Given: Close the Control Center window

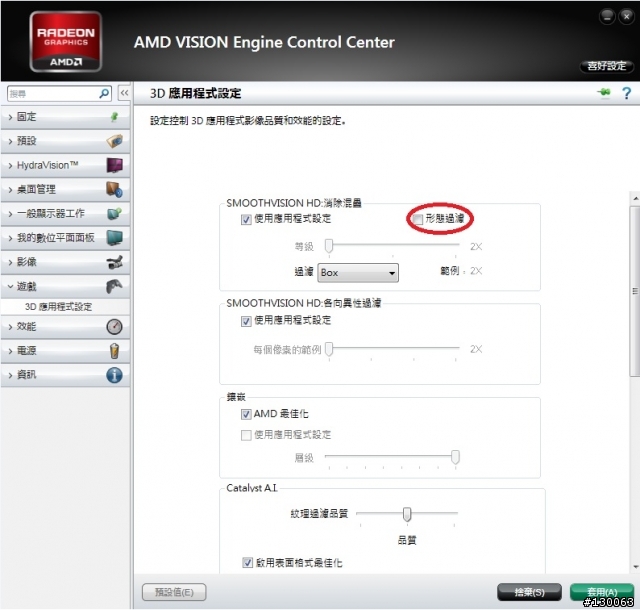Looking at the screenshot, I should tap(626, 17).
